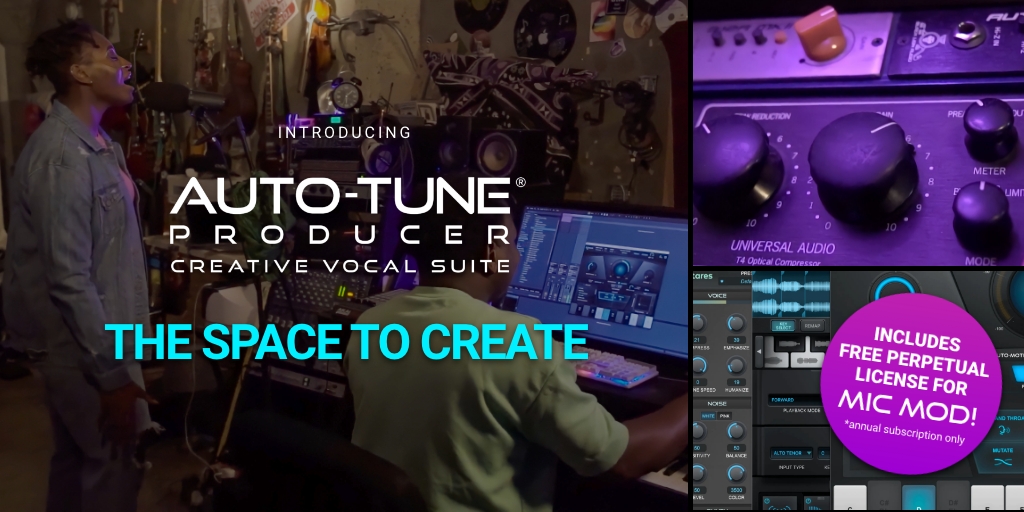Click the INPUT TYPE label
Image resolution: width=1024 pixels, height=512 pixels.
click(792, 467)
